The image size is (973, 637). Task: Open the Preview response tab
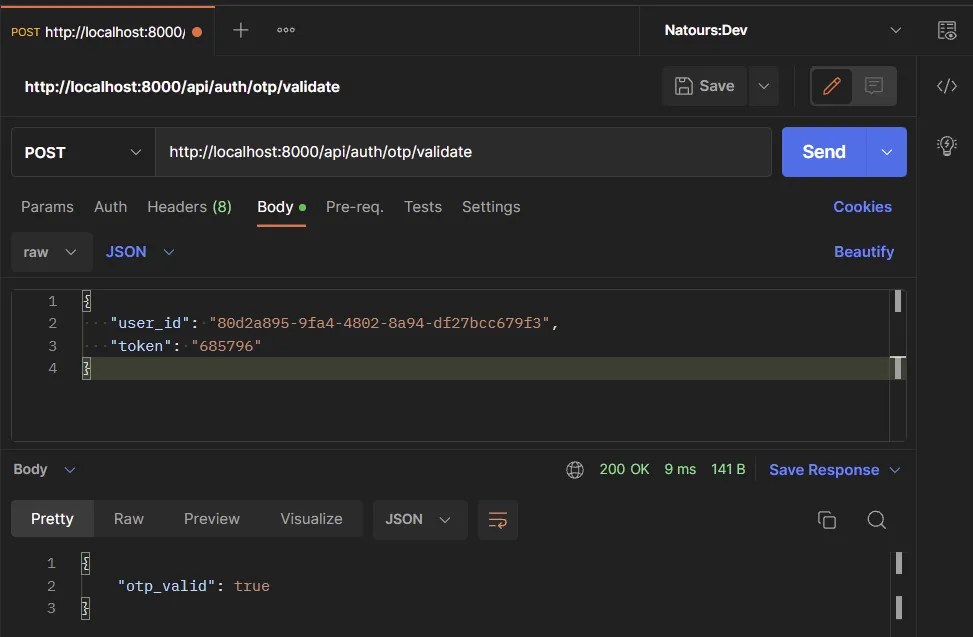click(x=211, y=519)
